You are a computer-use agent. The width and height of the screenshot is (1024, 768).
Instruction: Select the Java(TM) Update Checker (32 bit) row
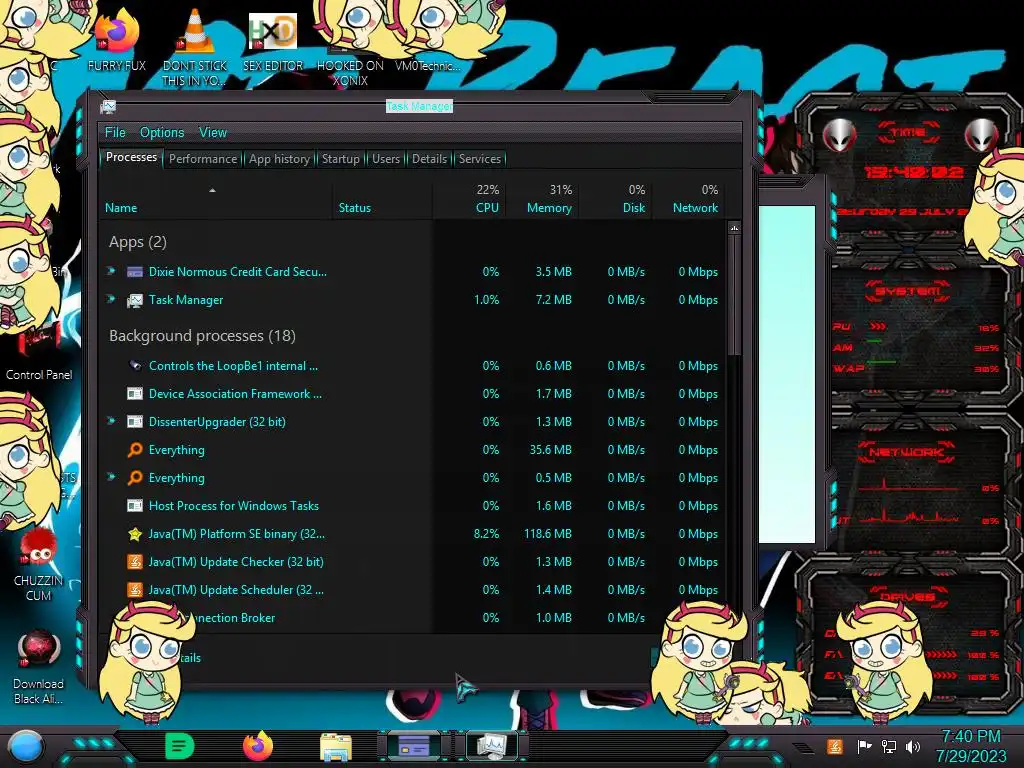pos(413,562)
